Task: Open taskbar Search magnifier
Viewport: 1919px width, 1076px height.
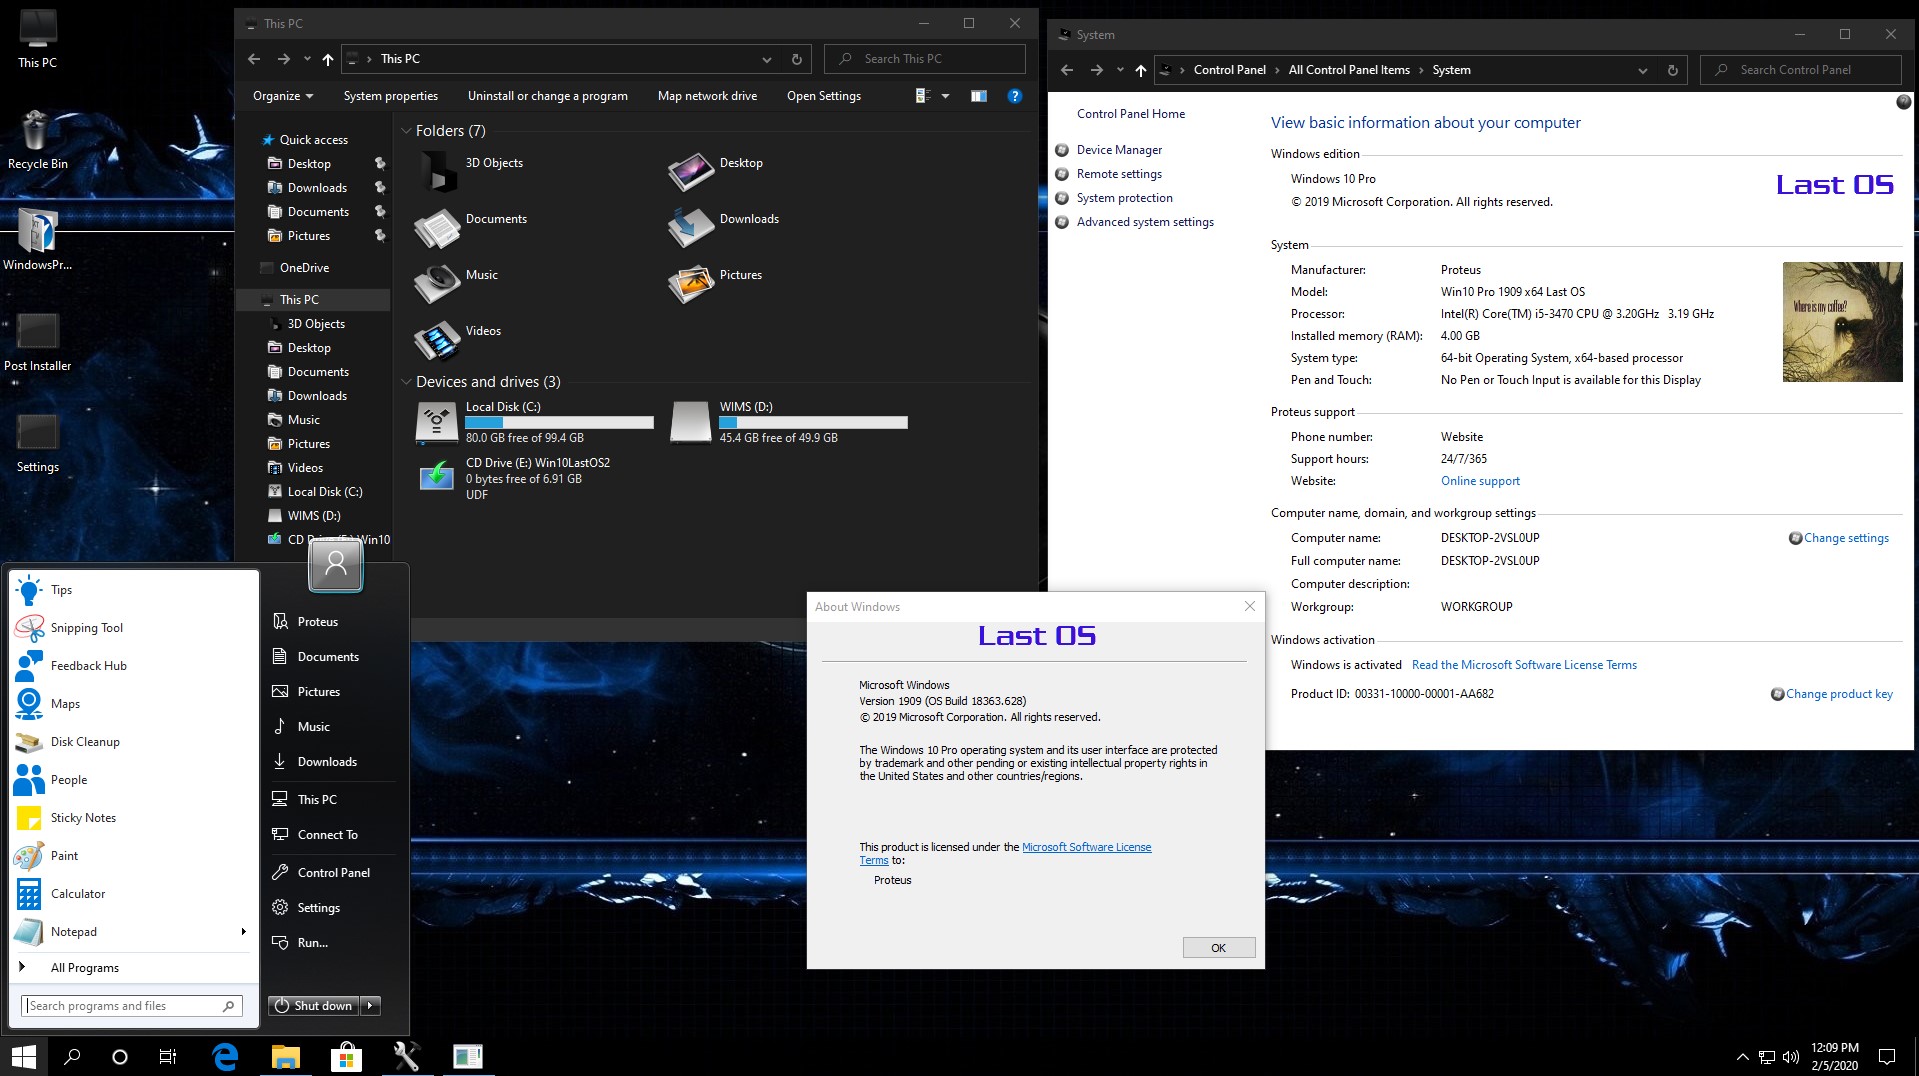Action: 72,1056
